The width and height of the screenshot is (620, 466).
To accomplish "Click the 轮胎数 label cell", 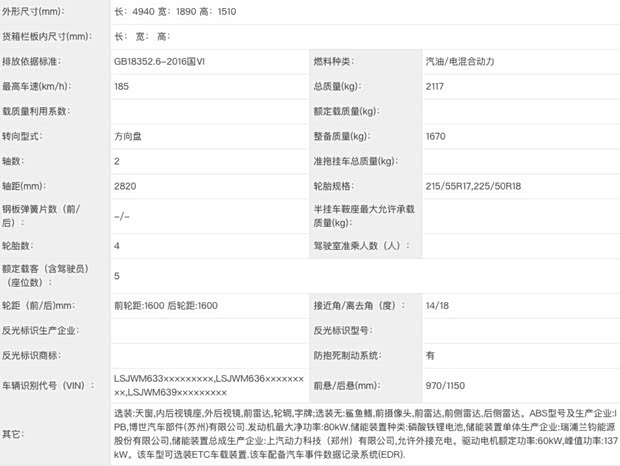I will tap(21, 244).
